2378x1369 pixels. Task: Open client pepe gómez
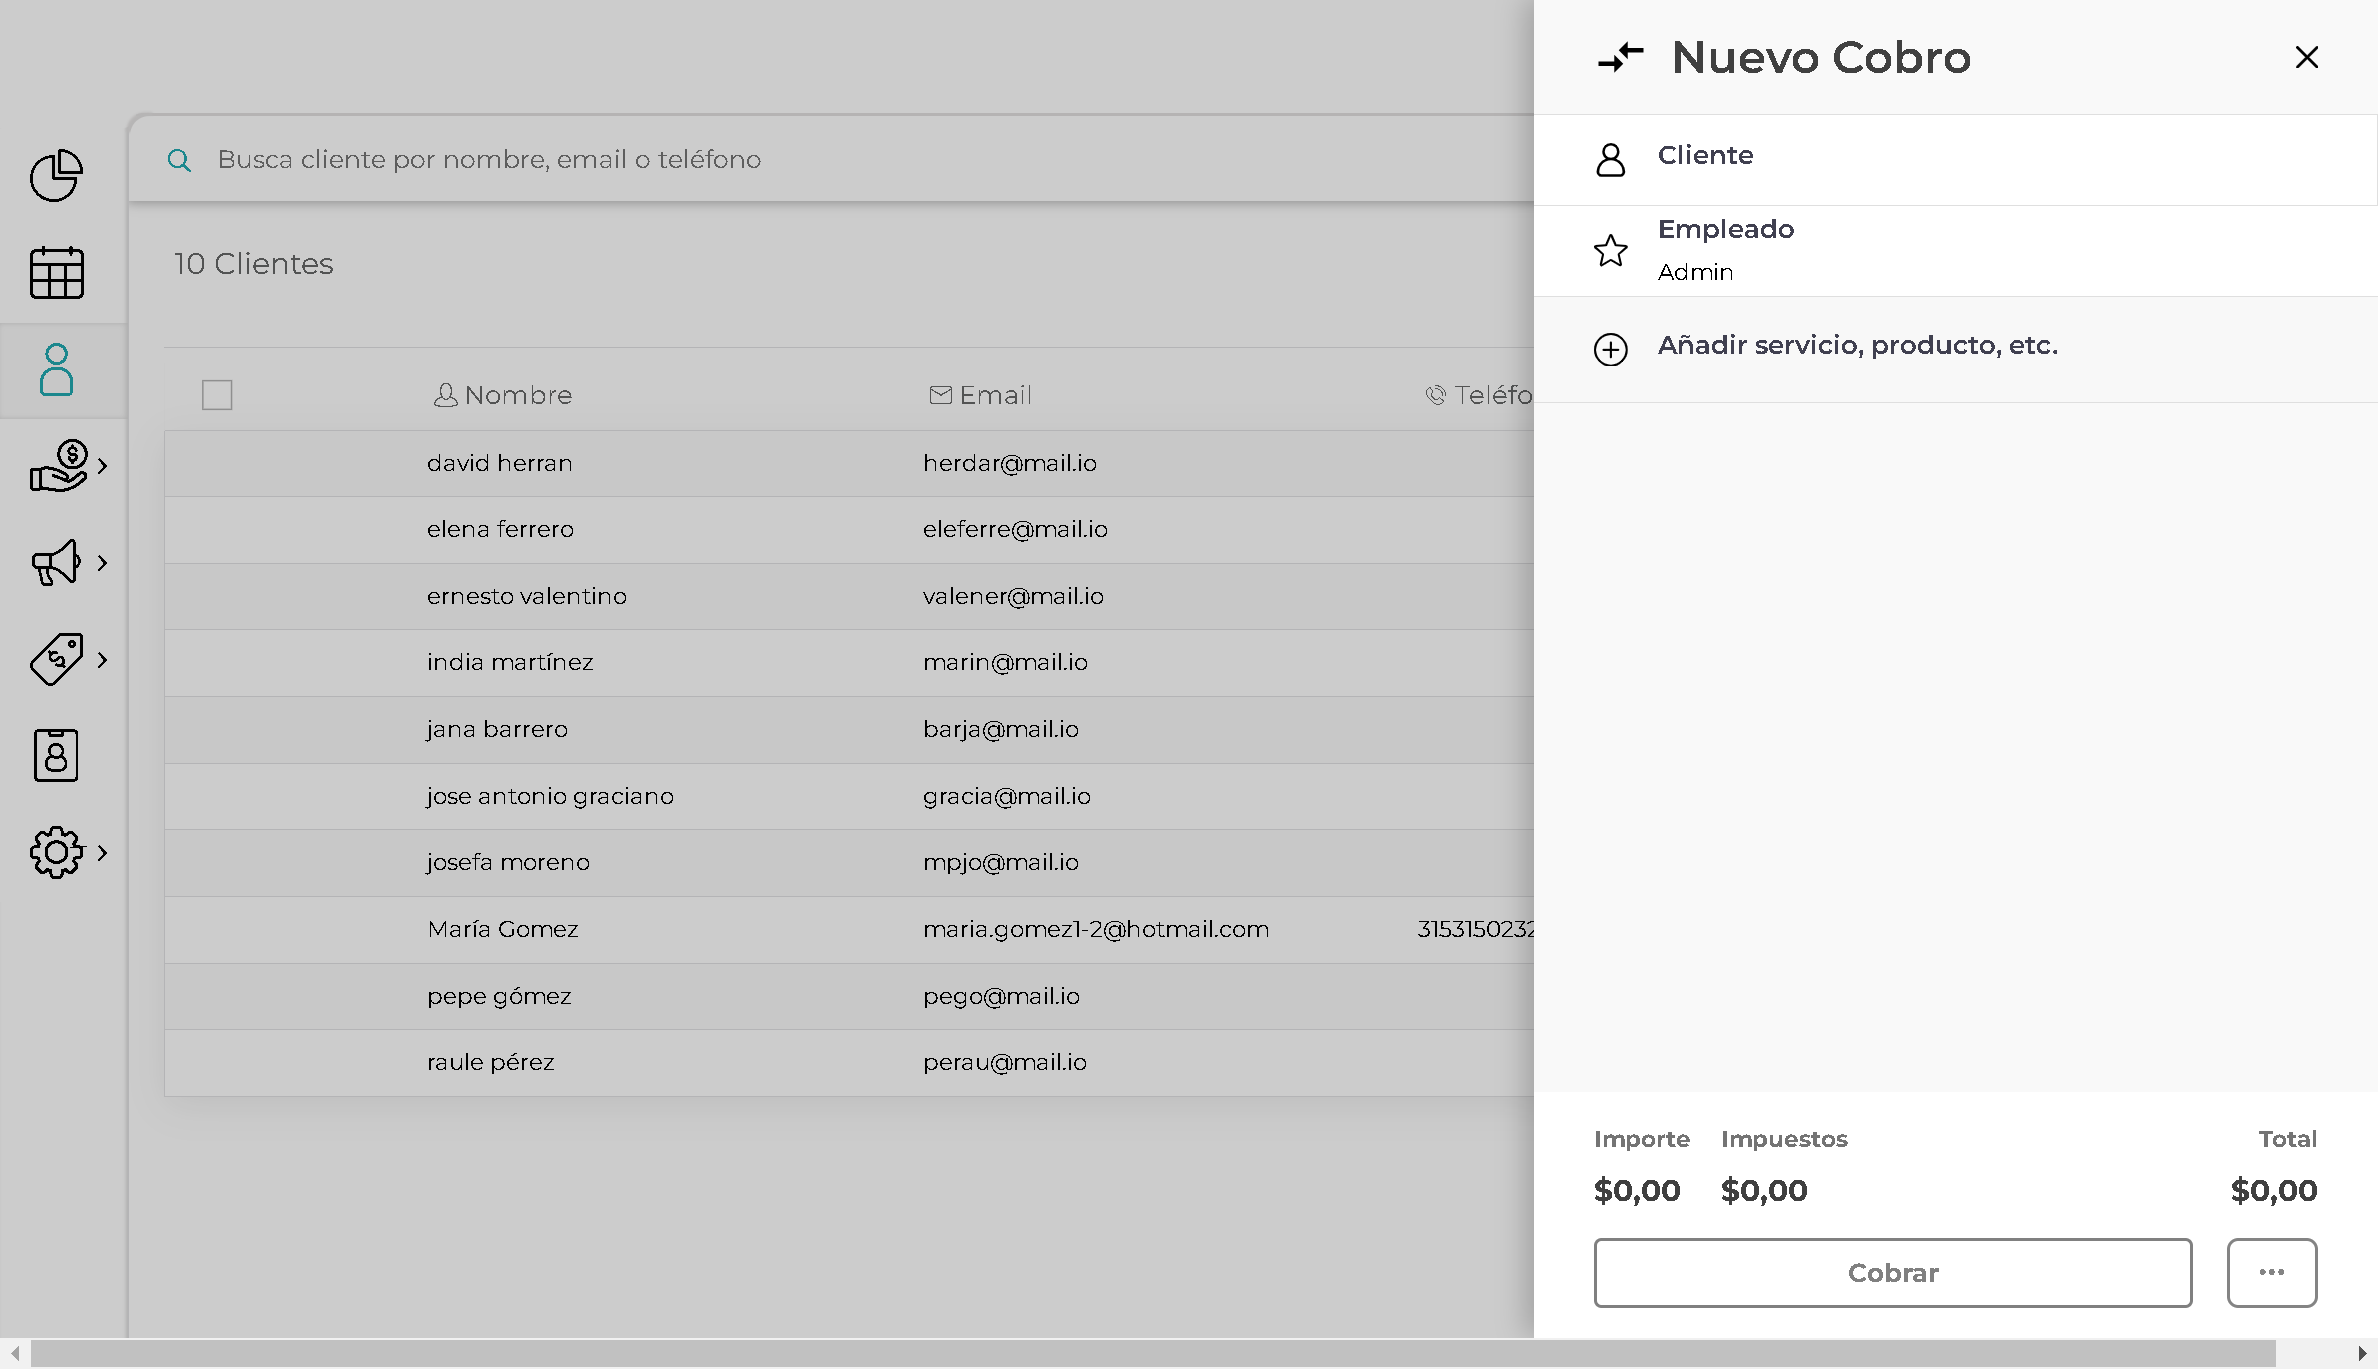[499, 996]
